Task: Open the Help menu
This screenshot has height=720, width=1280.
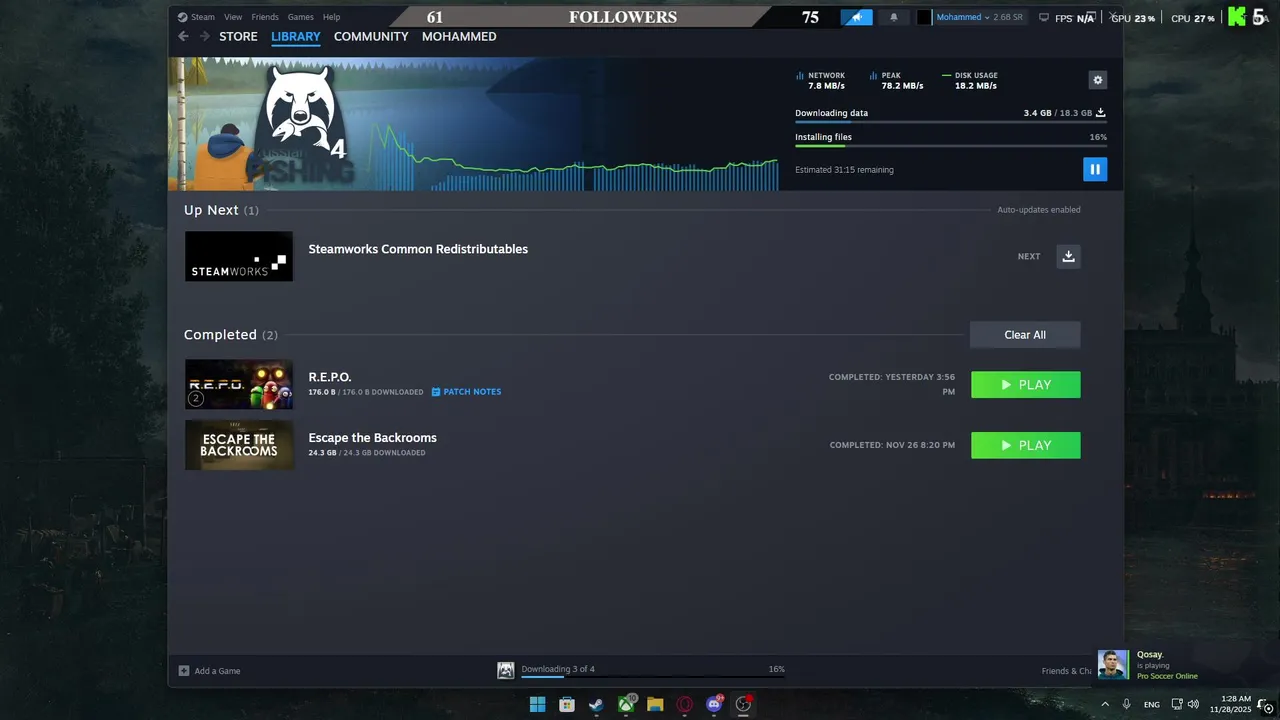Action: (332, 17)
